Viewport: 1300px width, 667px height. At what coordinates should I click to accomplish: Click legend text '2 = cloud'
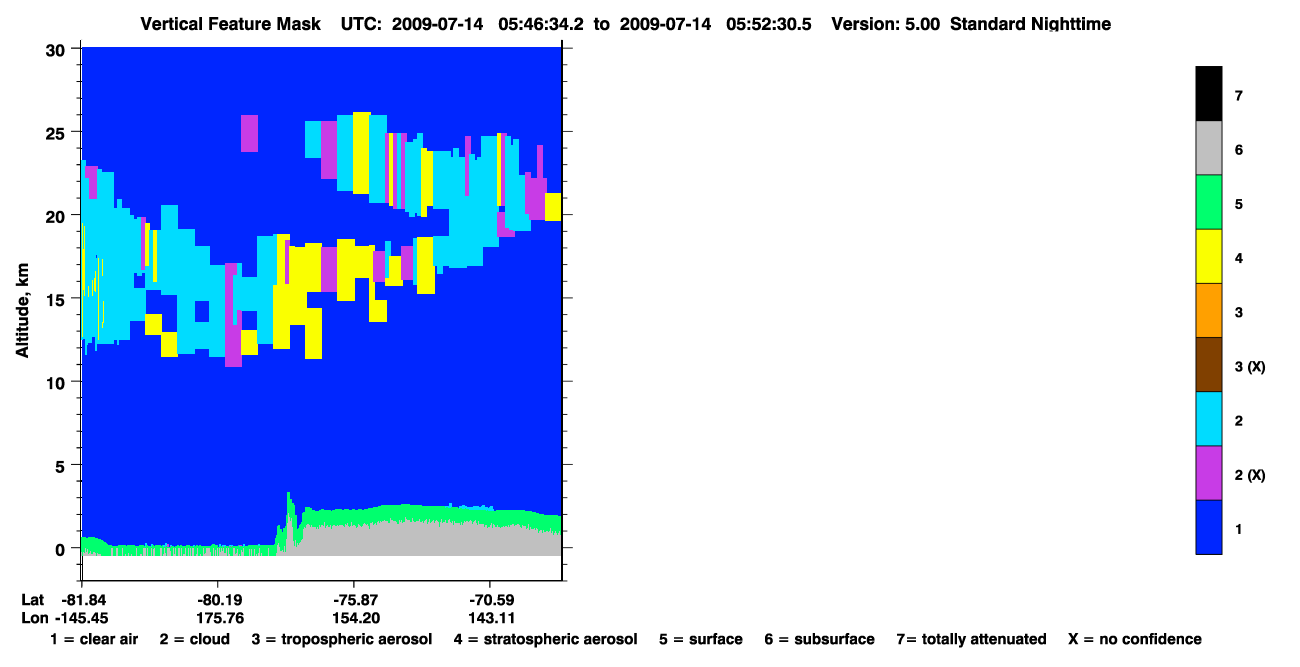coord(194,639)
